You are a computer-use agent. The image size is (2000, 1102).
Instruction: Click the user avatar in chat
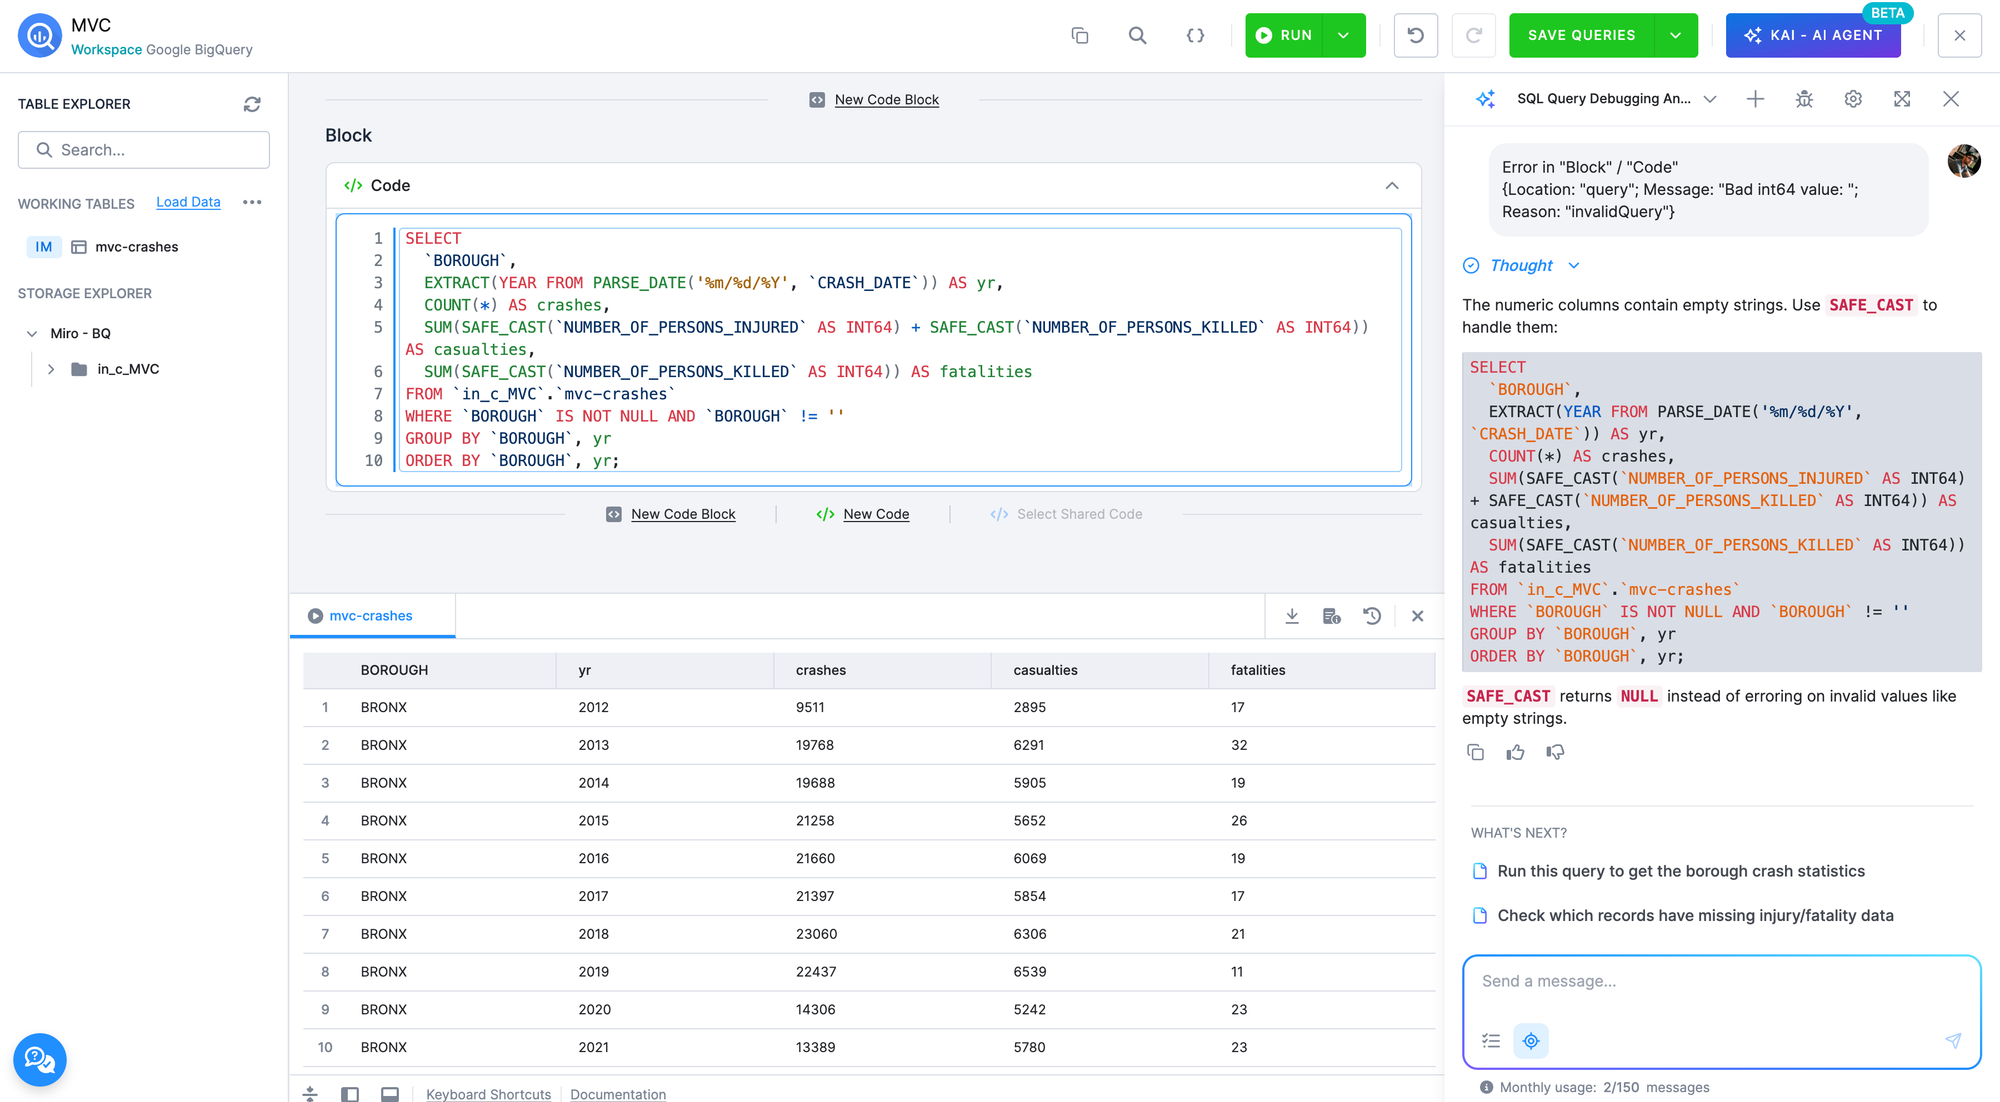[1964, 161]
